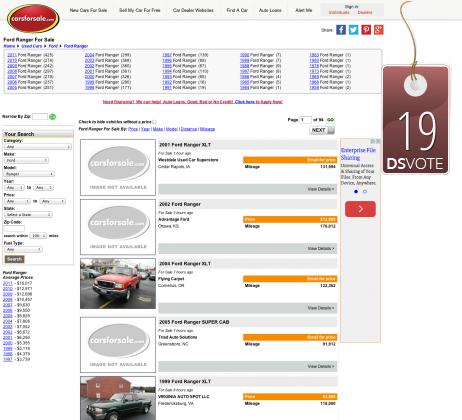The image size is (462, 420).
Task: Click green Go icon beside Narrow By Zip
Action: pyautogui.click(x=52, y=117)
